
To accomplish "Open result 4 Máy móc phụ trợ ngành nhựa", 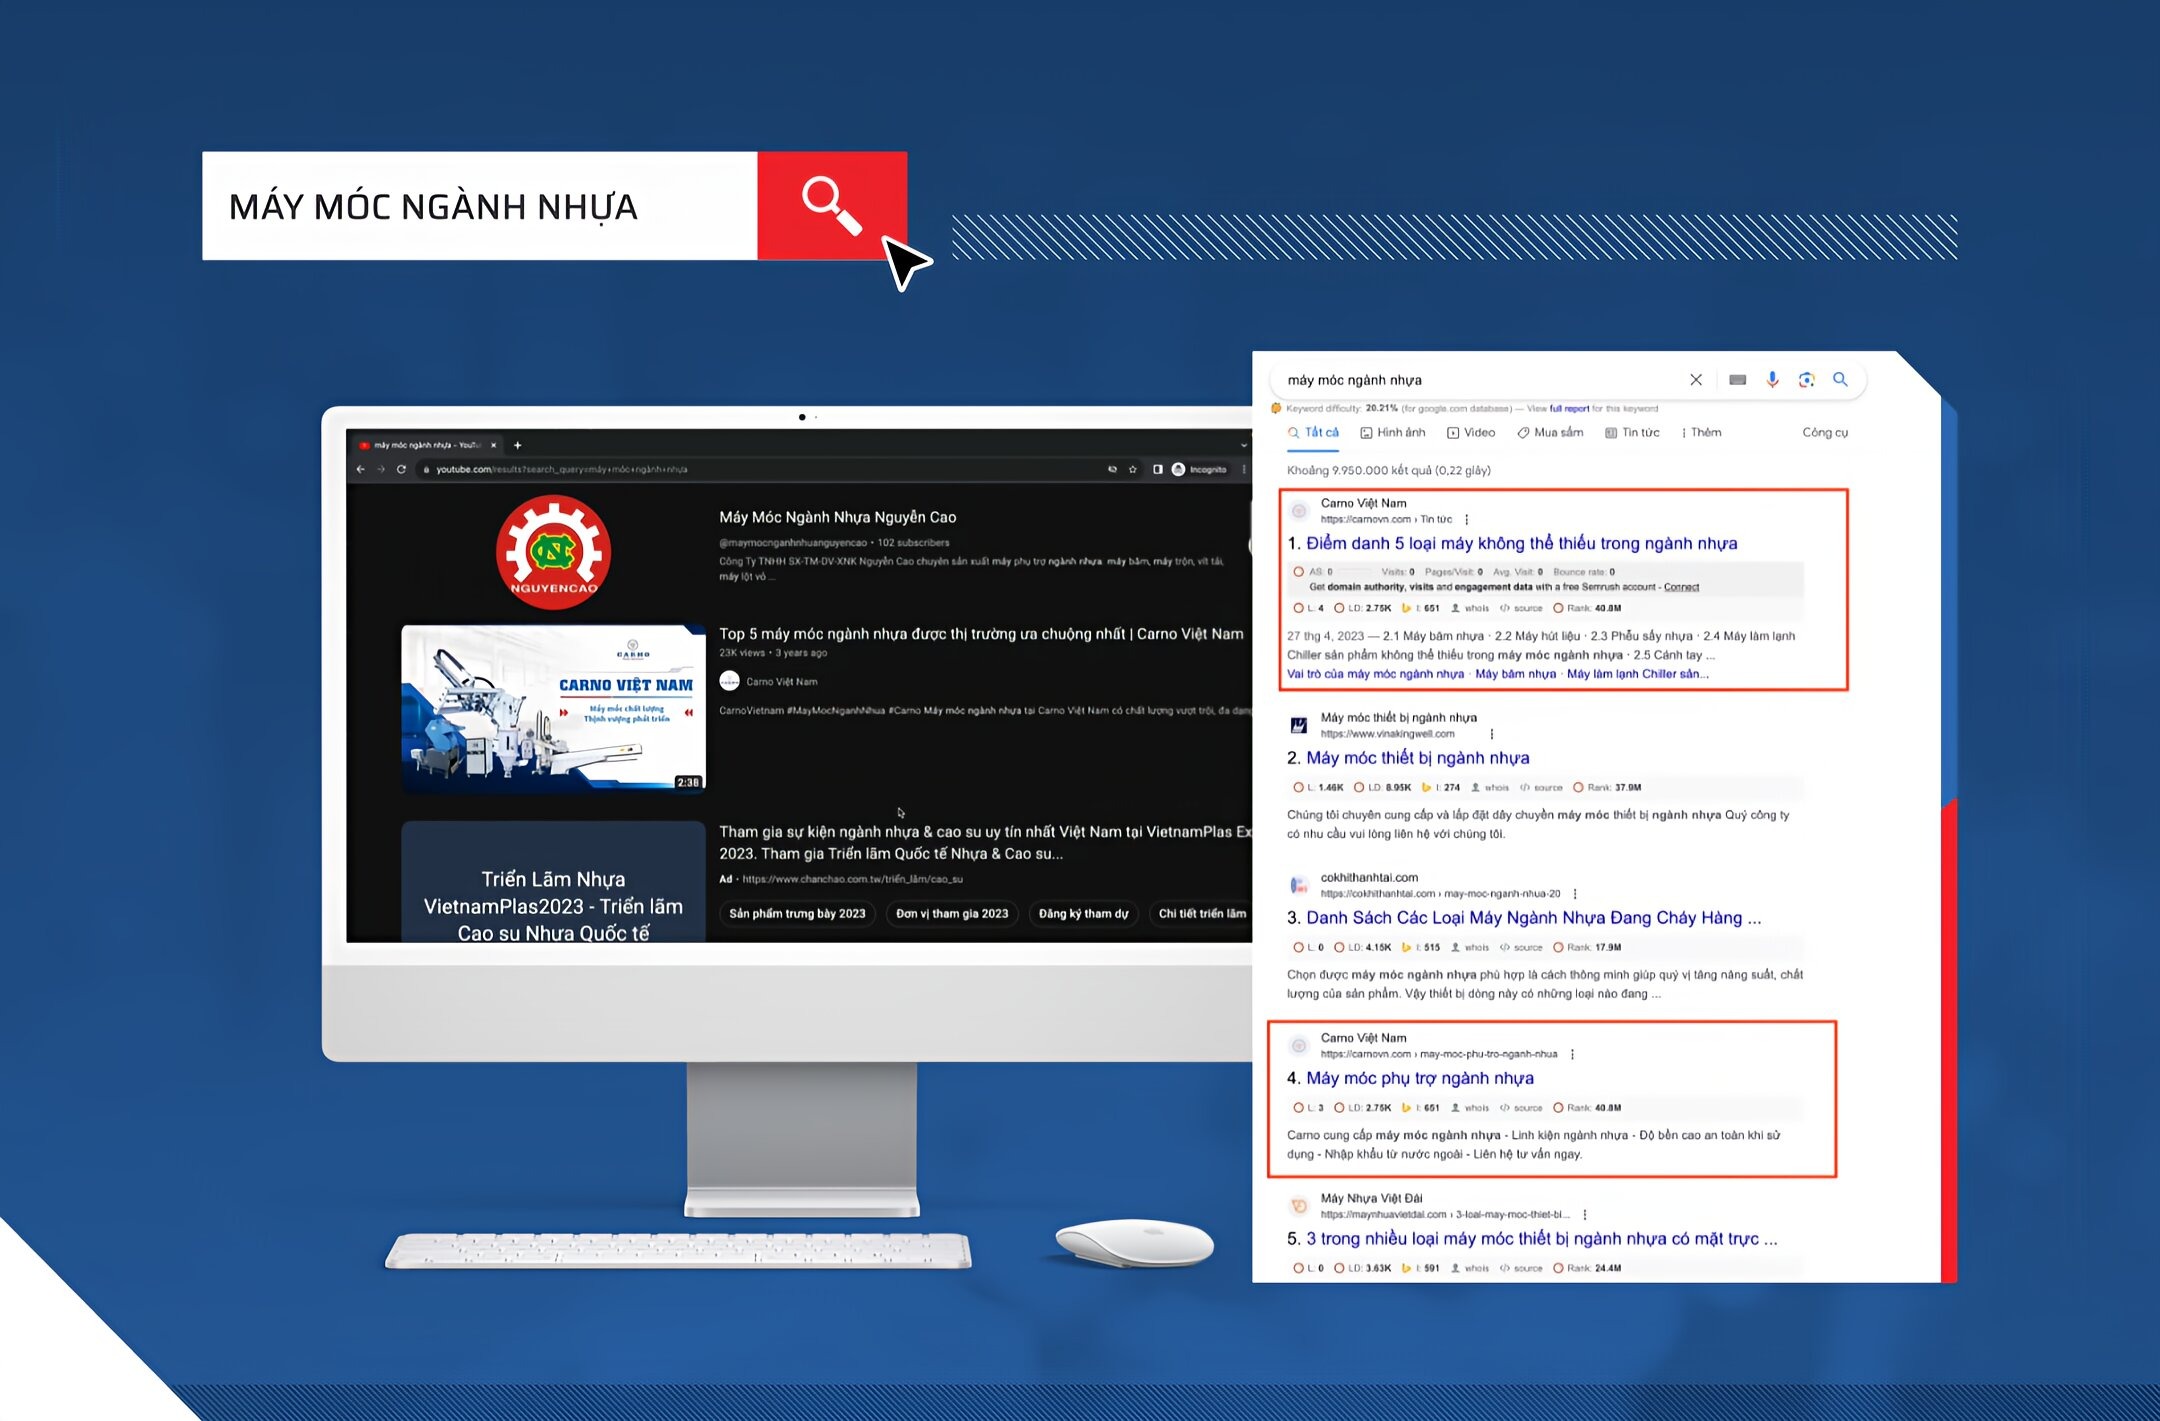I will [x=1419, y=1078].
